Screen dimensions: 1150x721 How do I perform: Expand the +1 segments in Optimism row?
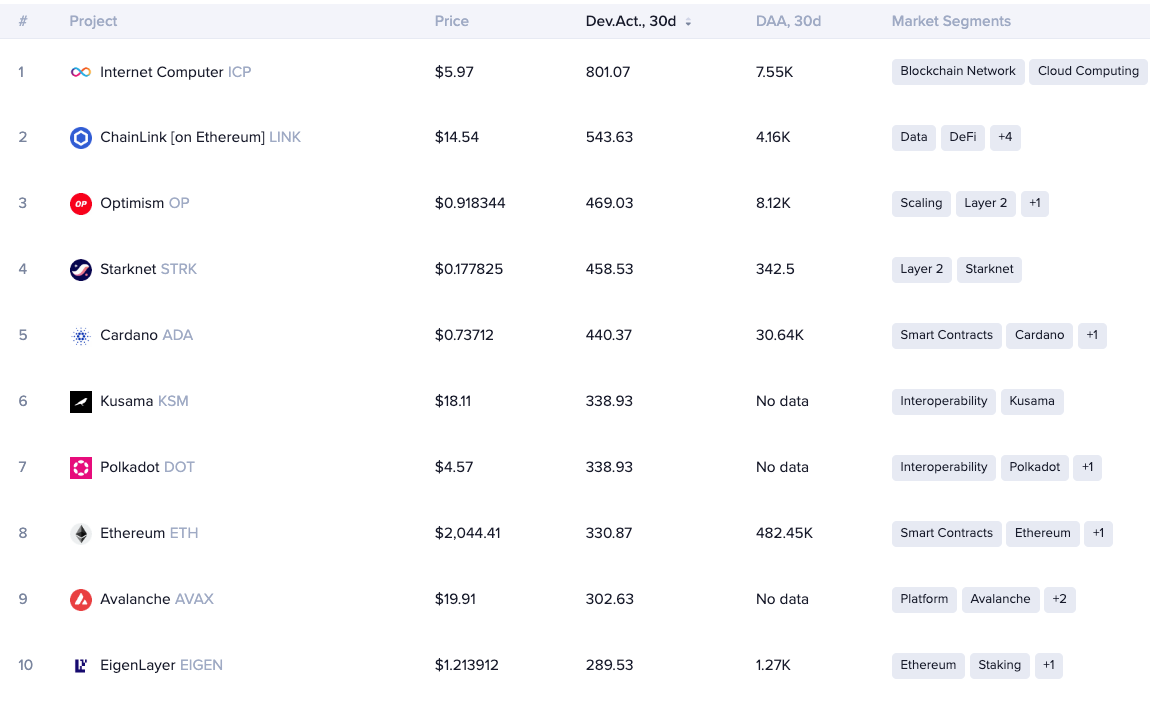pos(1035,203)
